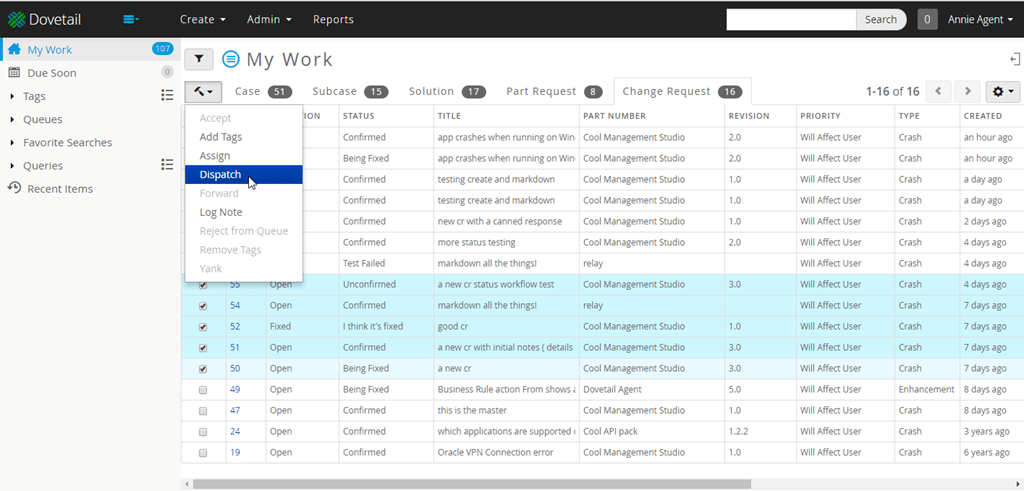The height and width of the screenshot is (491, 1024).
Task: Select the Change Request tab
Action: pos(682,91)
